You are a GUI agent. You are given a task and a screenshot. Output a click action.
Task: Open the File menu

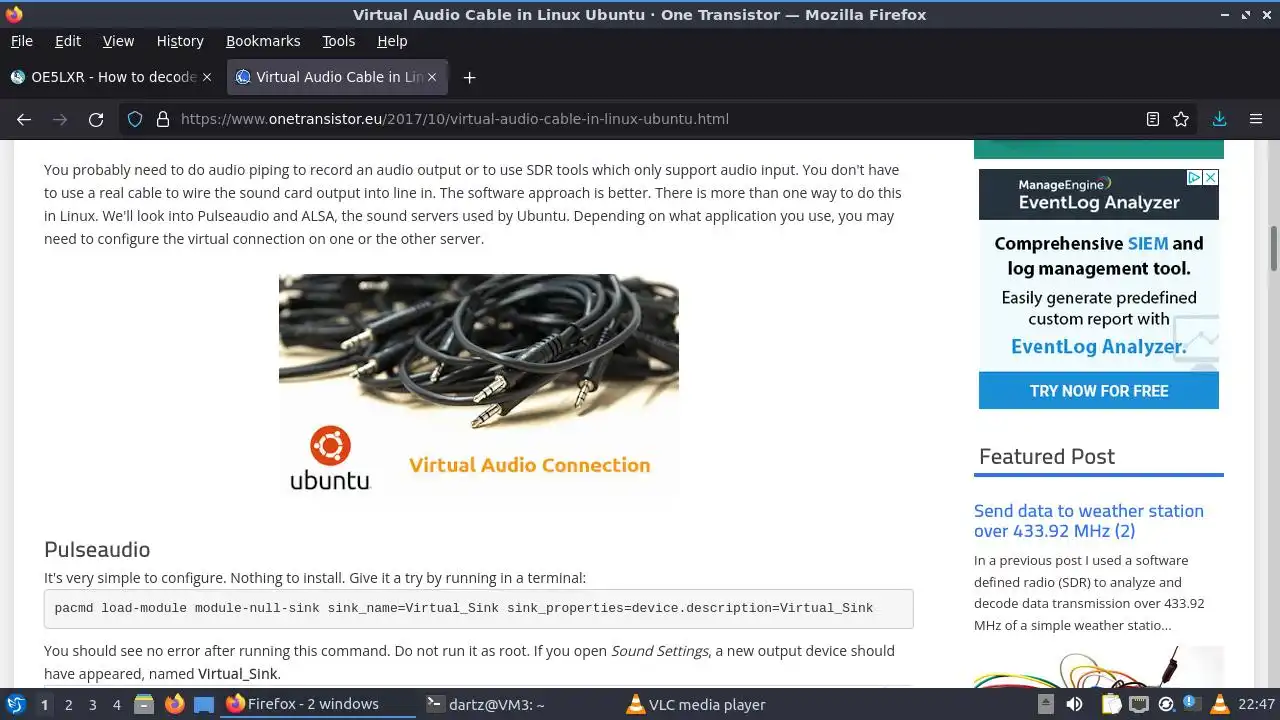click(x=22, y=41)
